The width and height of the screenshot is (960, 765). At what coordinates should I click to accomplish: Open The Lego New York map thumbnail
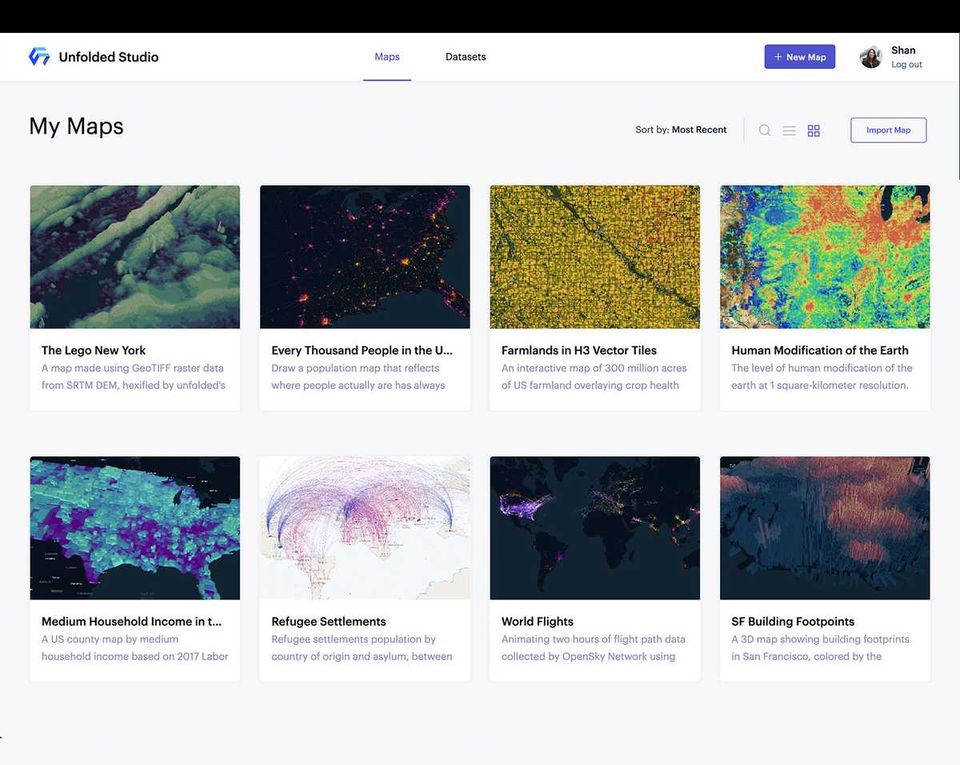click(x=135, y=257)
